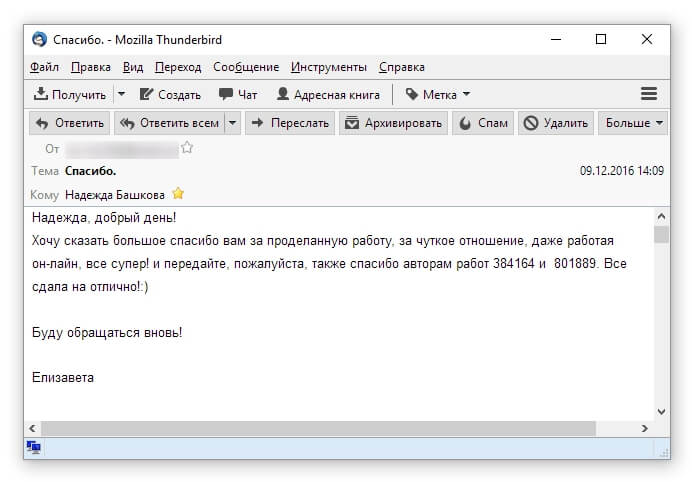The image size is (692, 482).
Task: Open the Файл menu
Action: click(44, 67)
